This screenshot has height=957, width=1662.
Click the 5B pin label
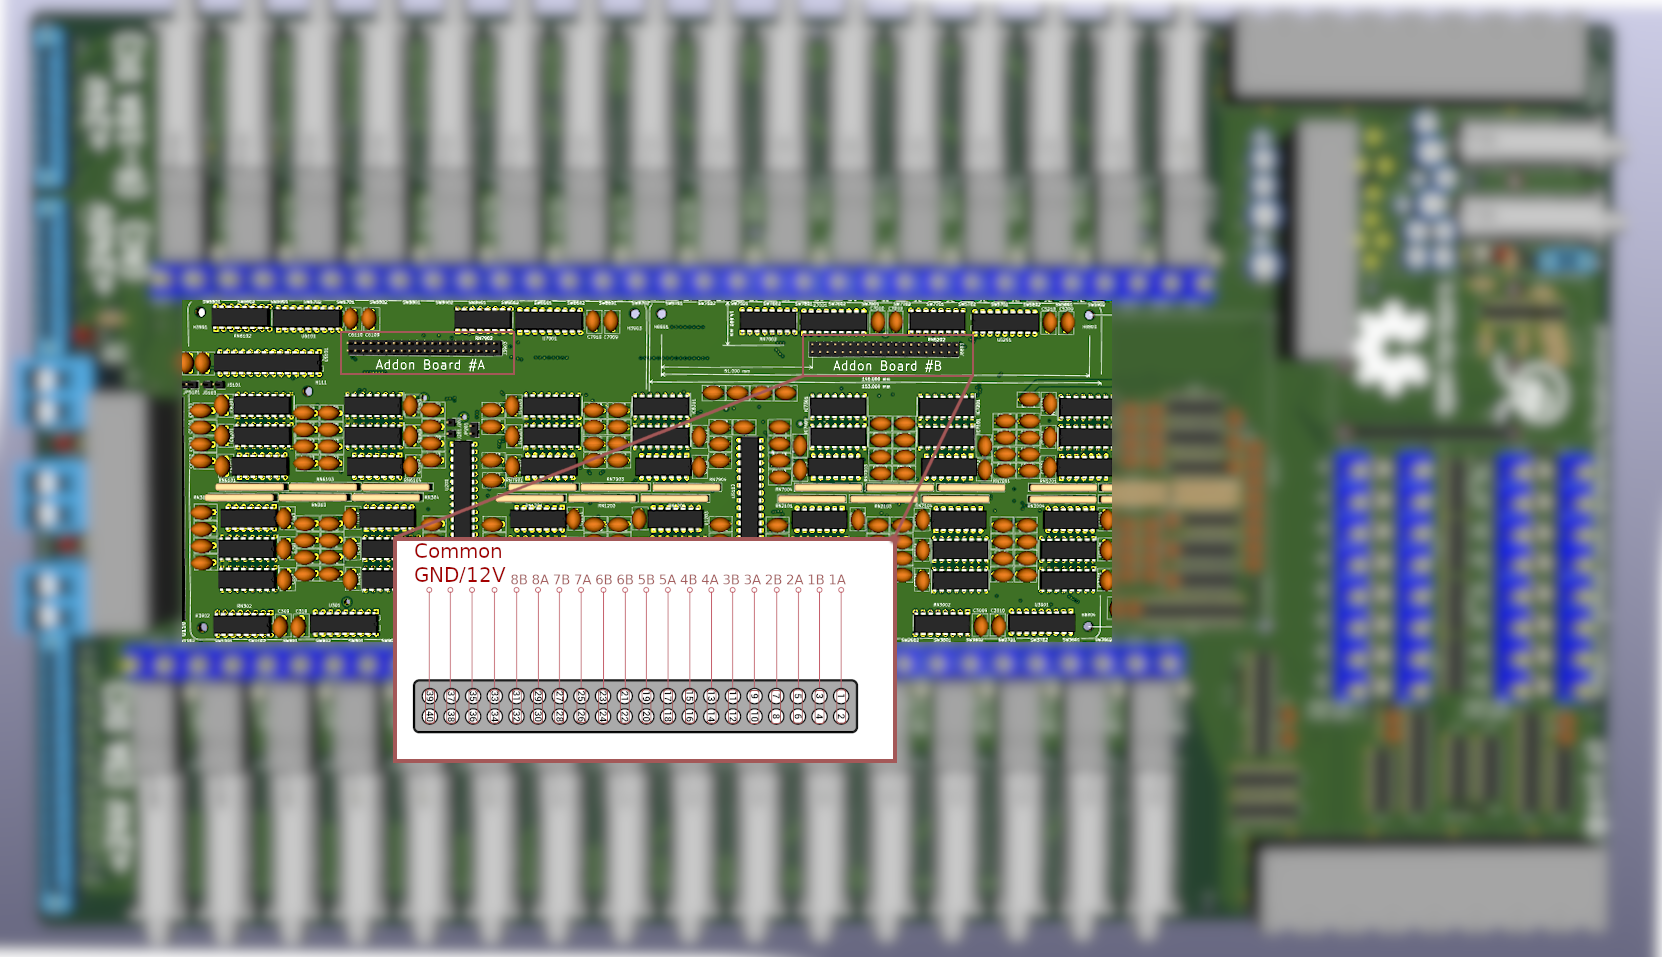(x=646, y=580)
